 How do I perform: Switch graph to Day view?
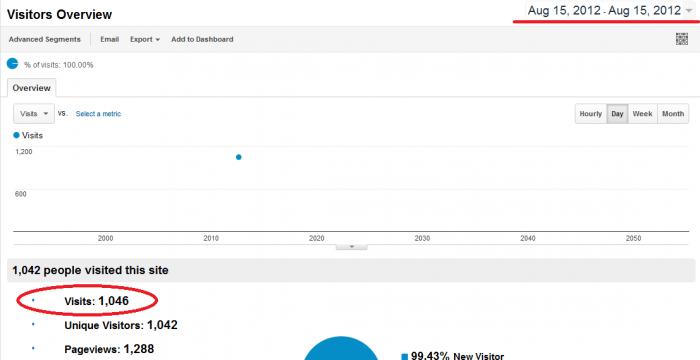617,113
